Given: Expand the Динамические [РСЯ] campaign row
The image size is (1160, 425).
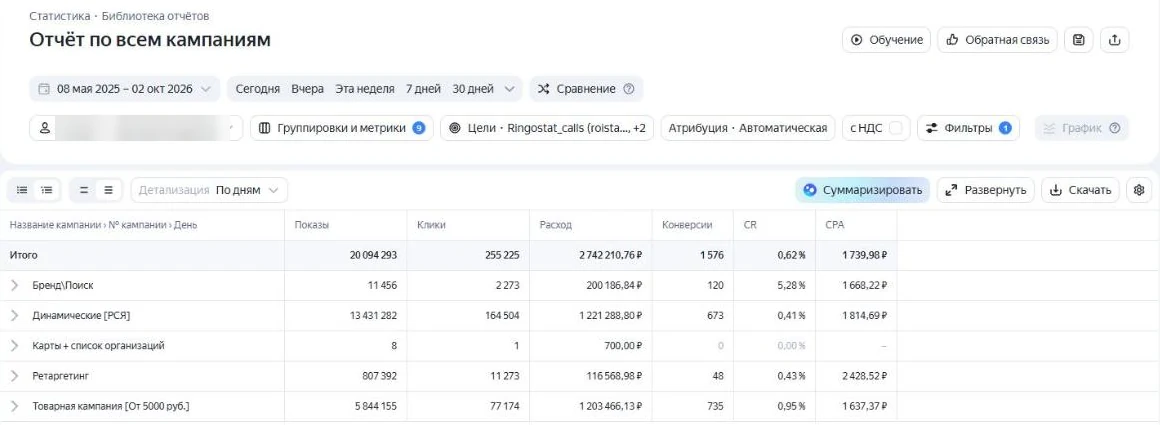Looking at the screenshot, I should click(x=15, y=315).
